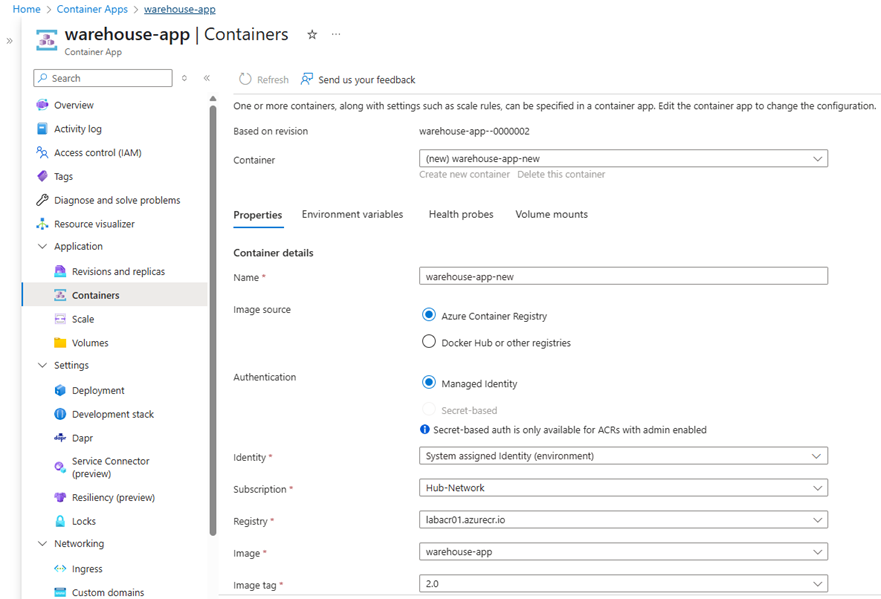Open the Registry dropdown
This screenshot has width=881, height=599.
click(623, 520)
